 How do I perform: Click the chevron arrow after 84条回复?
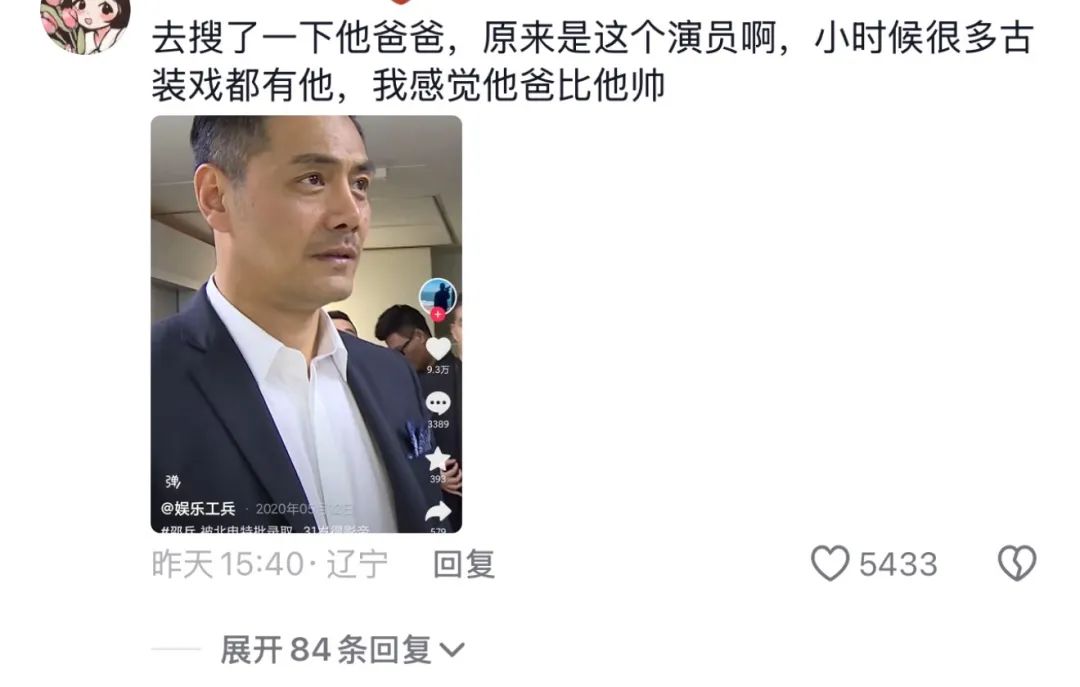pos(452,650)
